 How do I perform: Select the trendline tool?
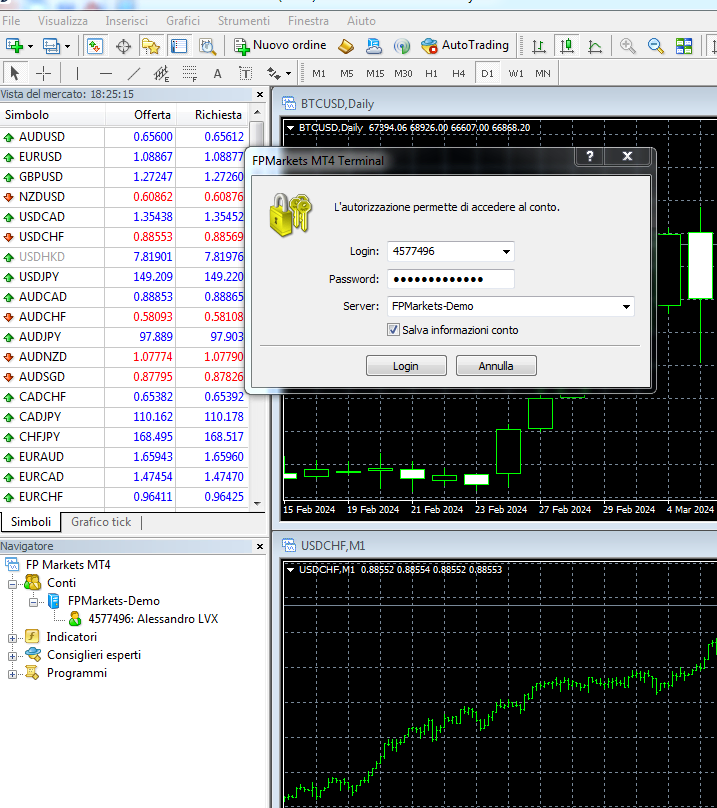point(134,73)
